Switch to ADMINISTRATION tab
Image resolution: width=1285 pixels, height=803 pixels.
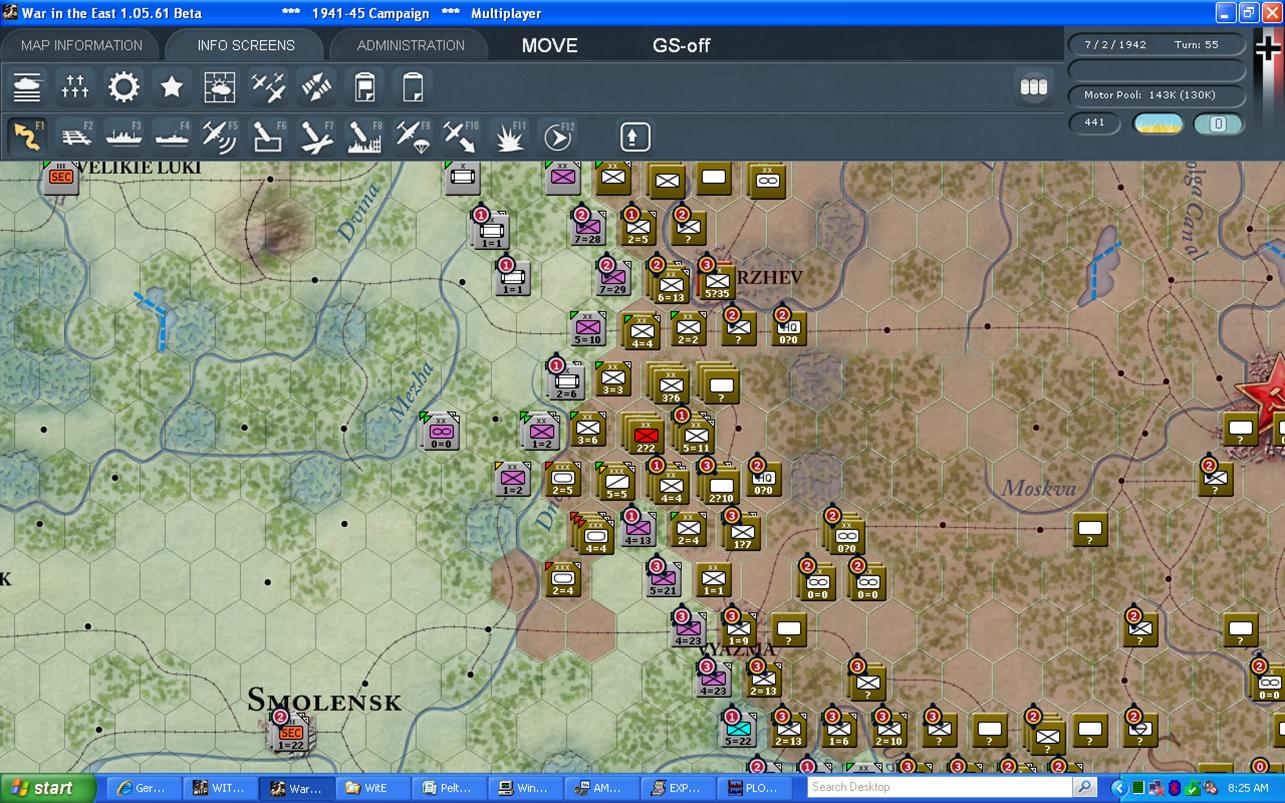click(x=410, y=45)
